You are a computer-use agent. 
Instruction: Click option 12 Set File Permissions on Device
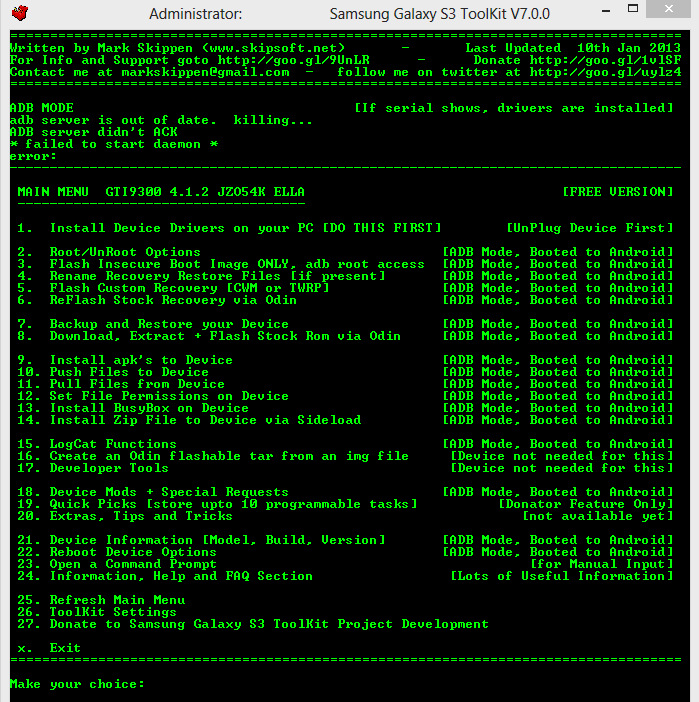click(x=153, y=396)
